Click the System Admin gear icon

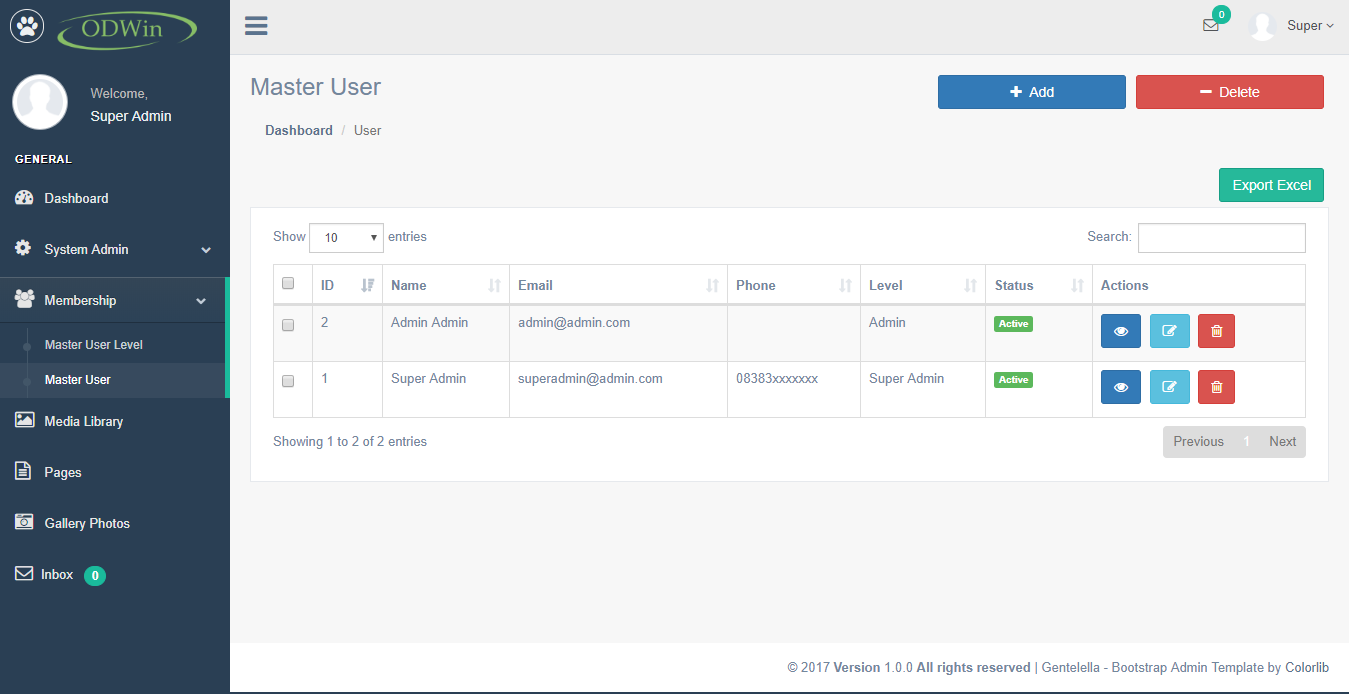(x=23, y=248)
